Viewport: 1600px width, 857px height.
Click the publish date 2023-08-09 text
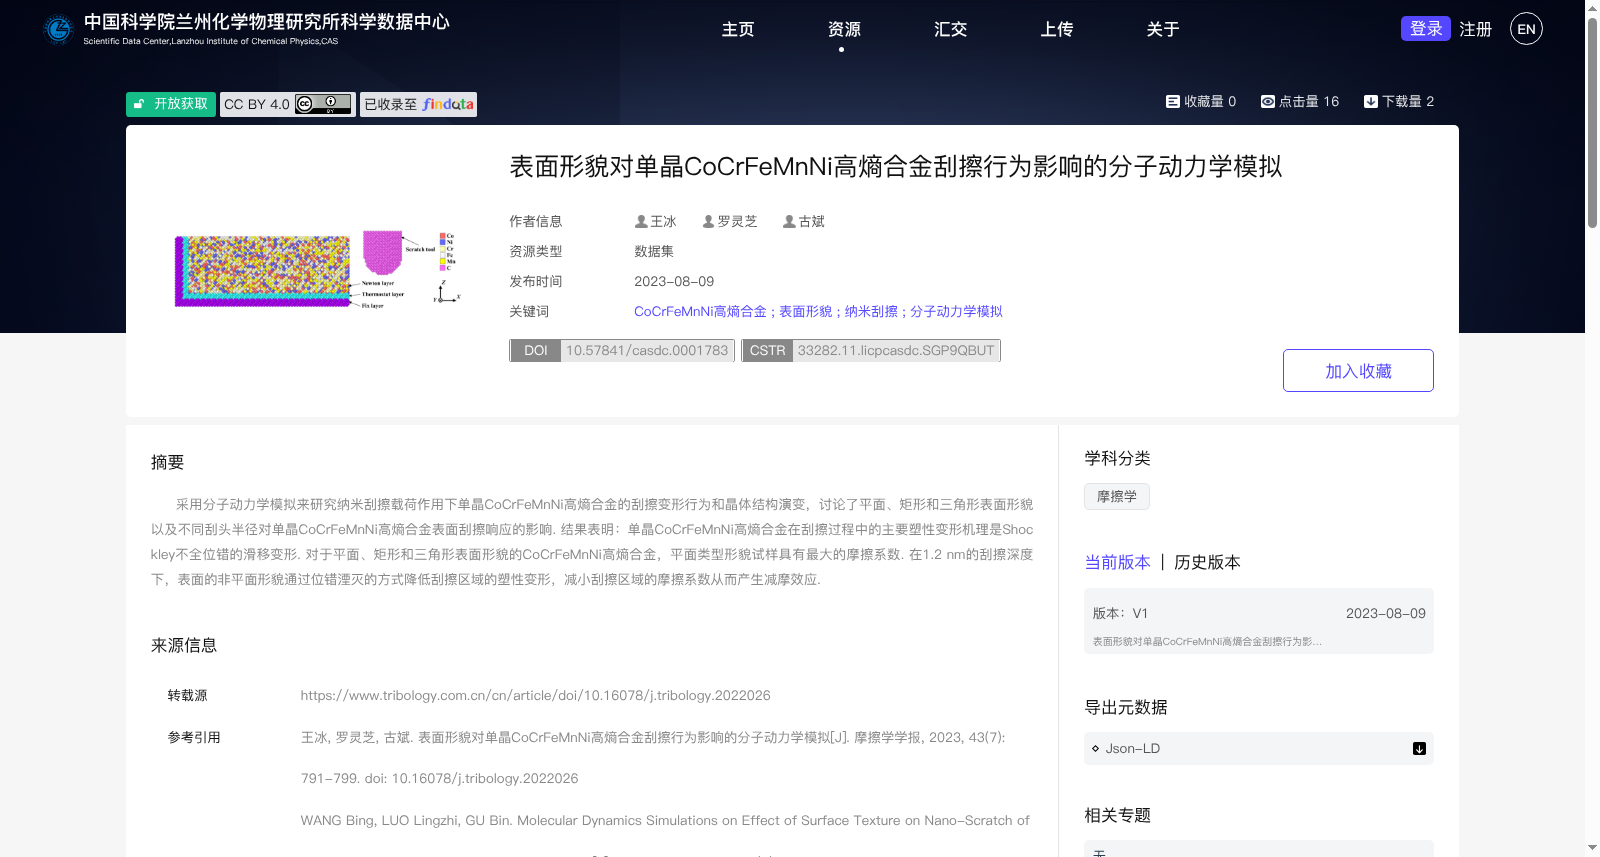pos(674,281)
